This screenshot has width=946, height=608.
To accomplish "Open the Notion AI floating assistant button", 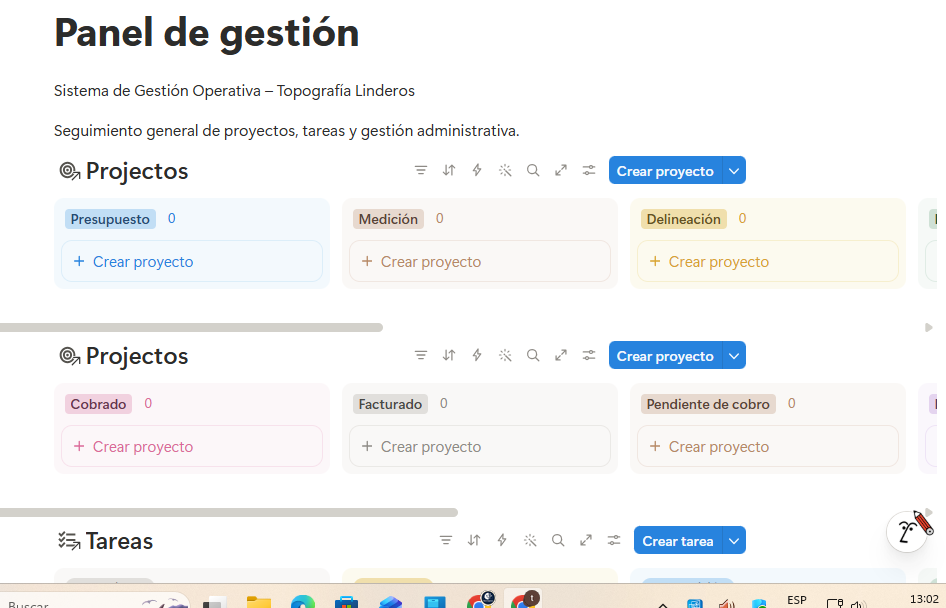I will coord(908,531).
